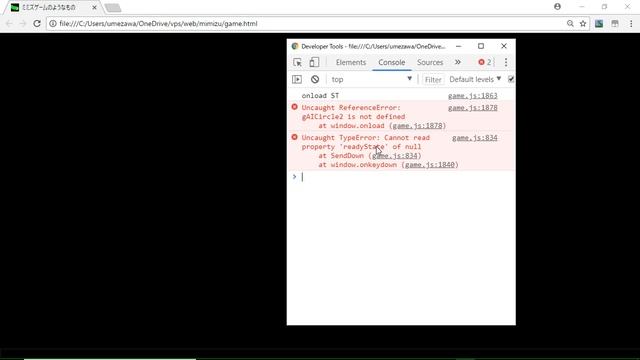Go back with the browser back arrow
Image resolution: width=640 pixels, height=360 pixels.
pyautogui.click(x=9, y=23)
